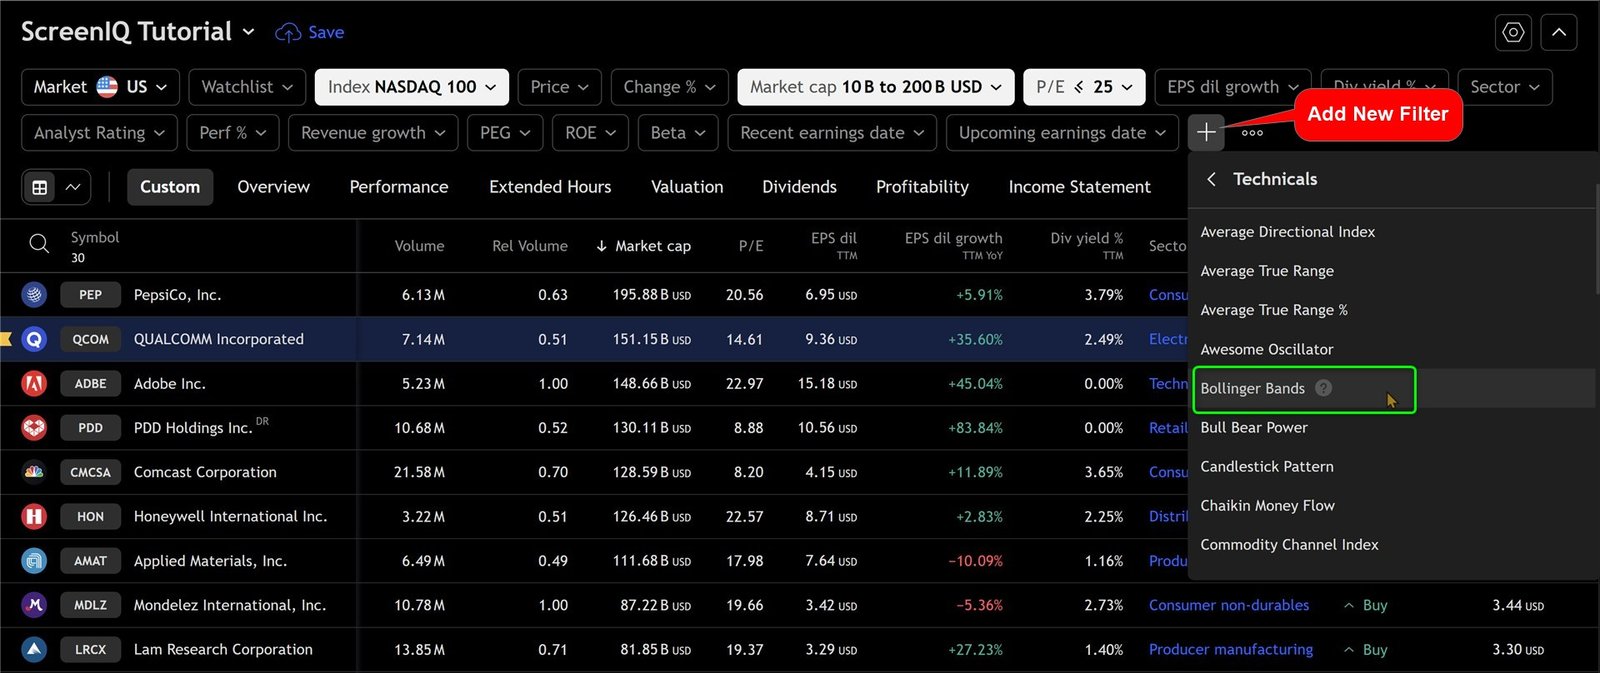Image resolution: width=1600 pixels, height=673 pixels.
Task: Sort by the Volume column header
Action: click(x=419, y=246)
